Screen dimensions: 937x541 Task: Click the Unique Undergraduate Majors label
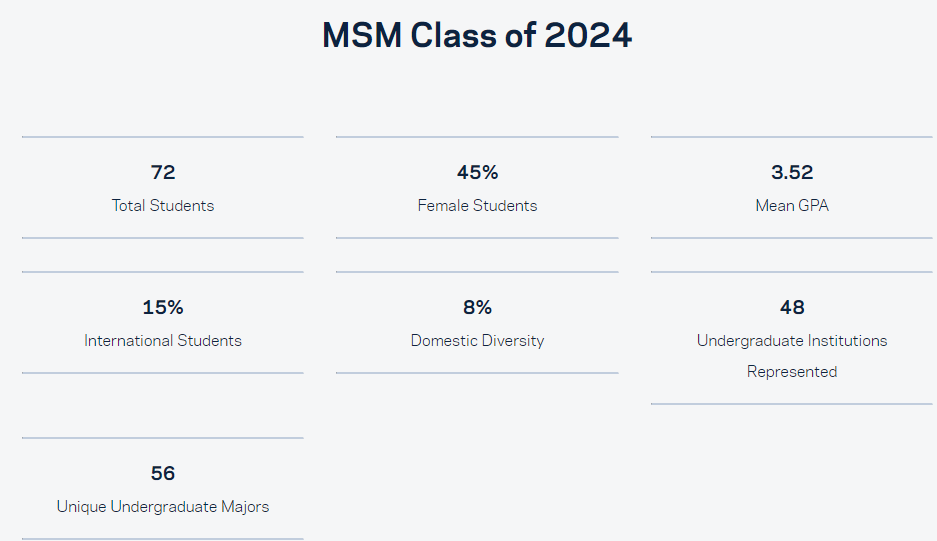(163, 507)
